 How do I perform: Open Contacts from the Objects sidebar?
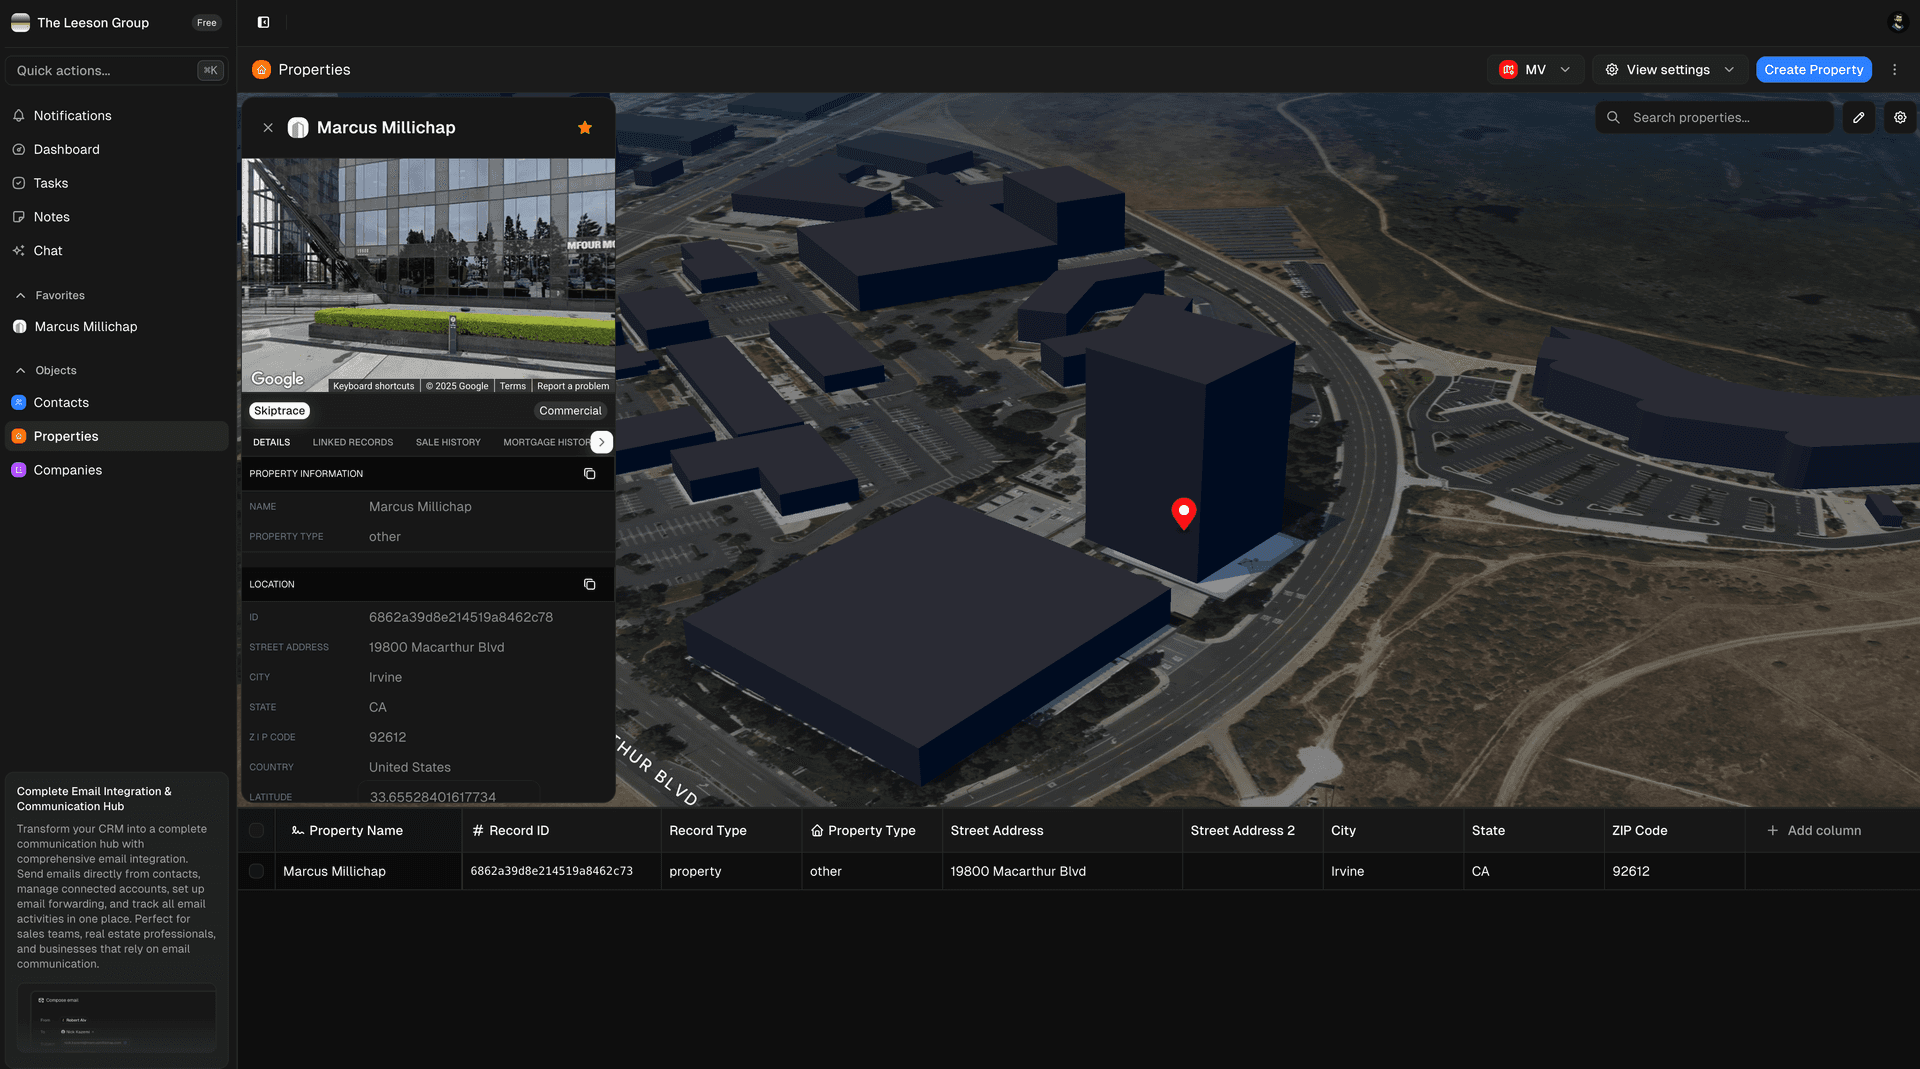pos(62,402)
